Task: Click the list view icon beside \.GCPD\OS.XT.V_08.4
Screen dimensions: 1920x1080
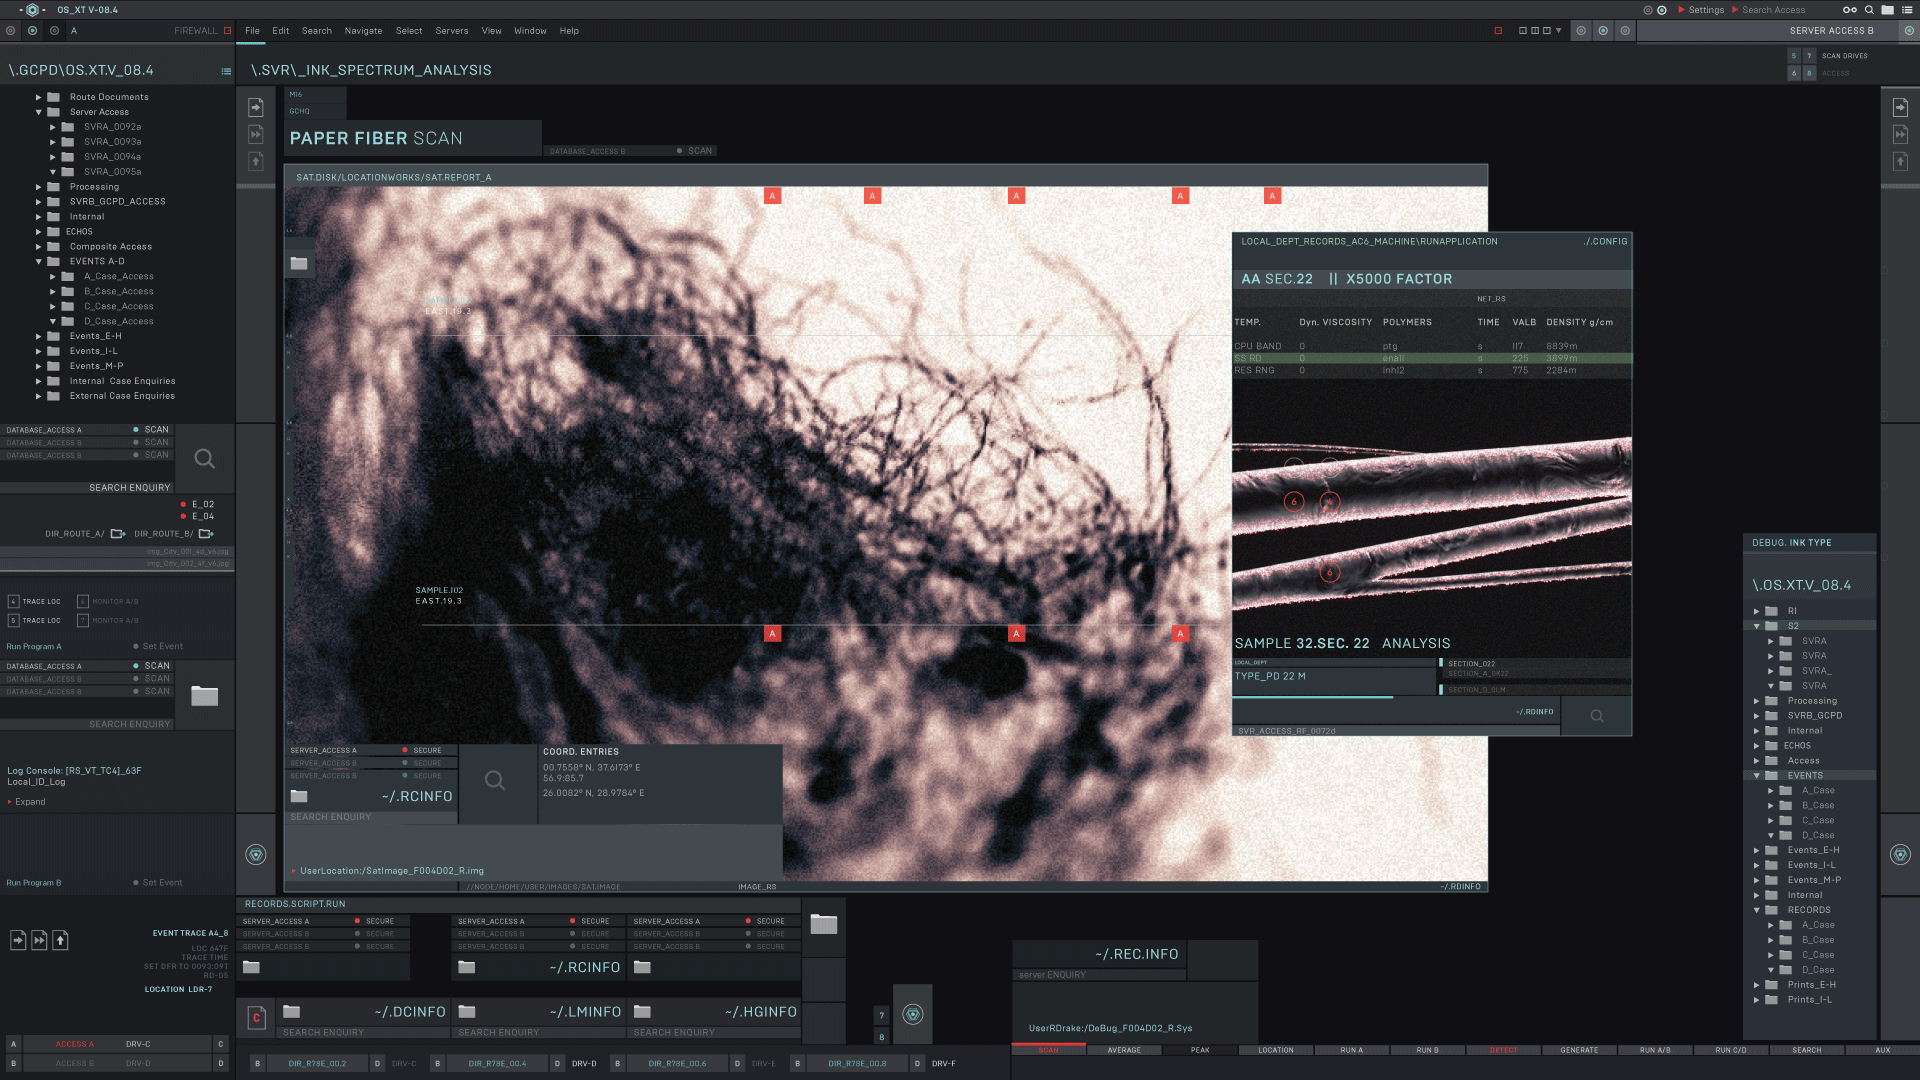Action: 226,71
